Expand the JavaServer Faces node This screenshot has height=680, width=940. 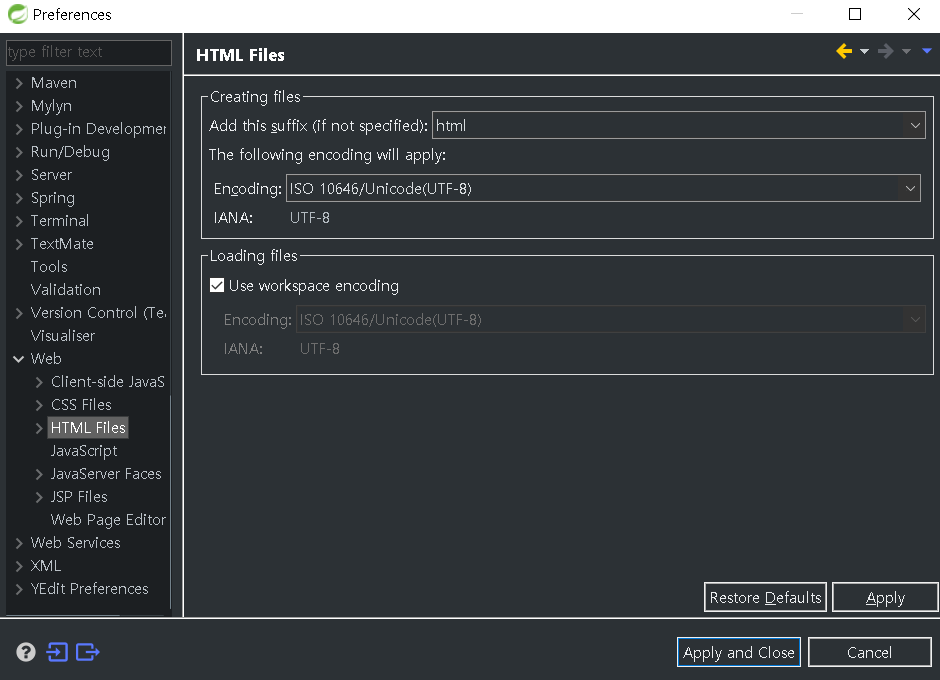(39, 474)
